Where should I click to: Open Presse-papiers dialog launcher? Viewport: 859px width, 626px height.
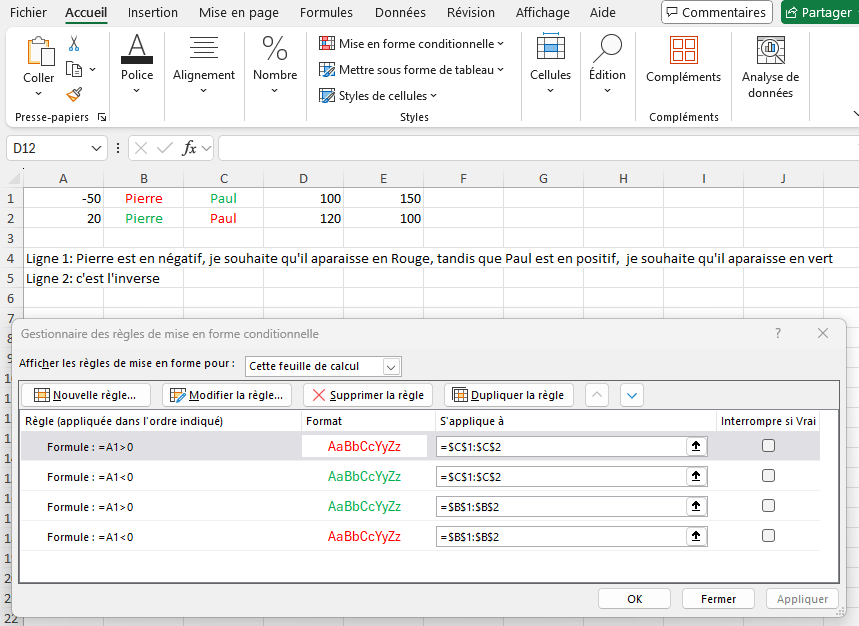(x=102, y=117)
